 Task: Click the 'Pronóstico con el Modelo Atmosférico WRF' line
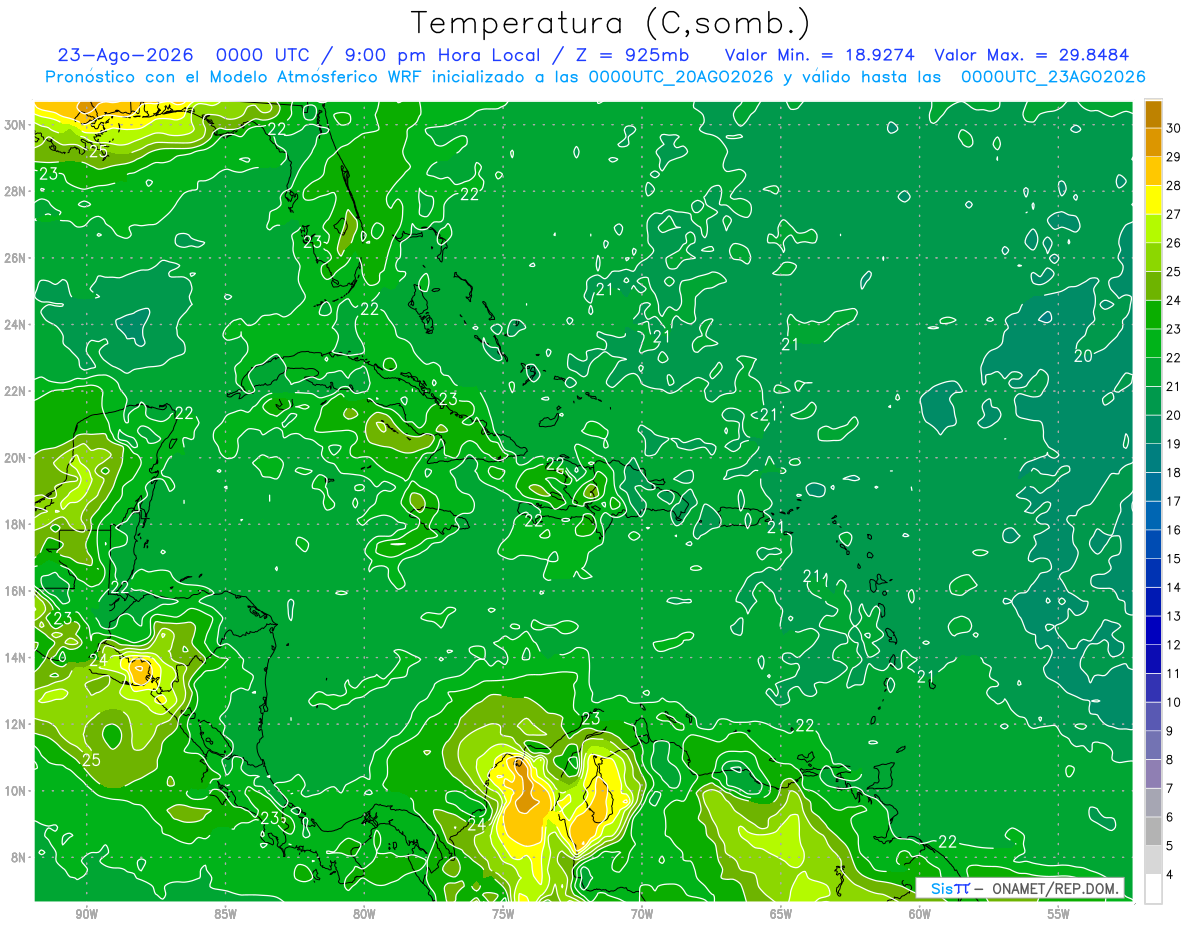[595, 77]
